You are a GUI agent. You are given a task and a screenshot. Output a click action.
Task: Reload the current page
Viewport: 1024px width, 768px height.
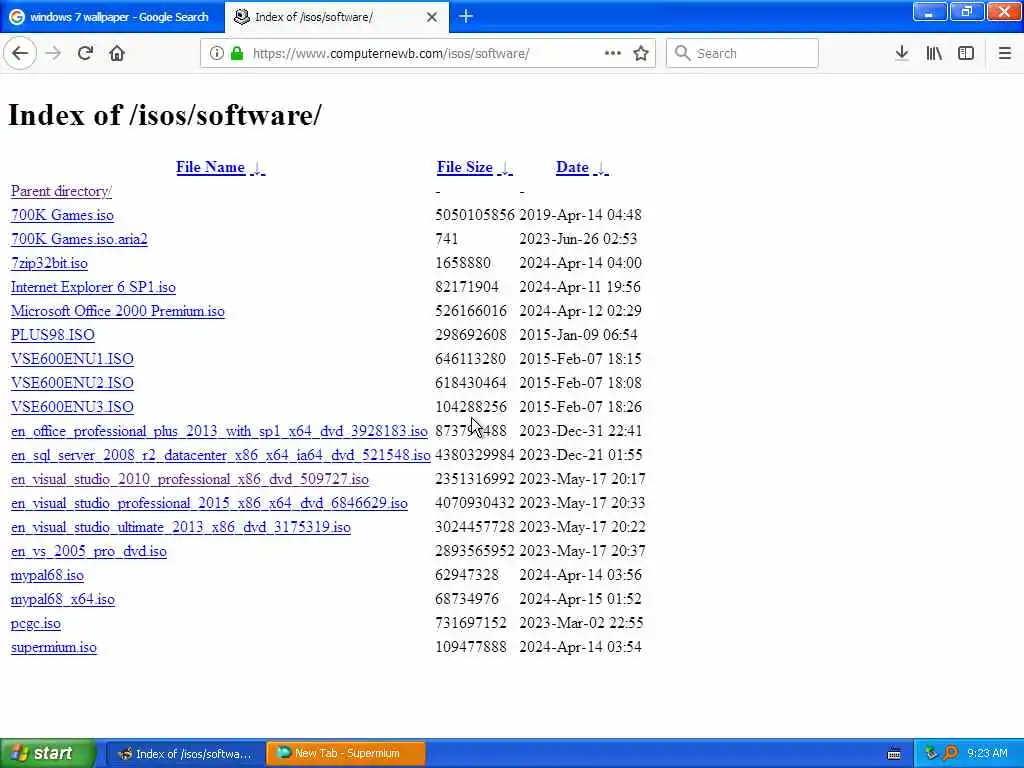[85, 53]
